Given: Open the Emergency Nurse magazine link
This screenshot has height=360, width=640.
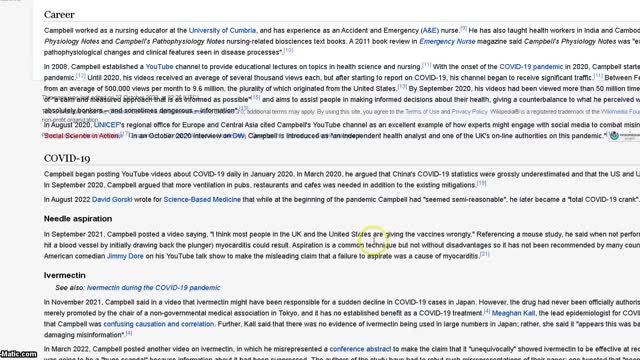Looking at the screenshot, I should tap(447, 42).
